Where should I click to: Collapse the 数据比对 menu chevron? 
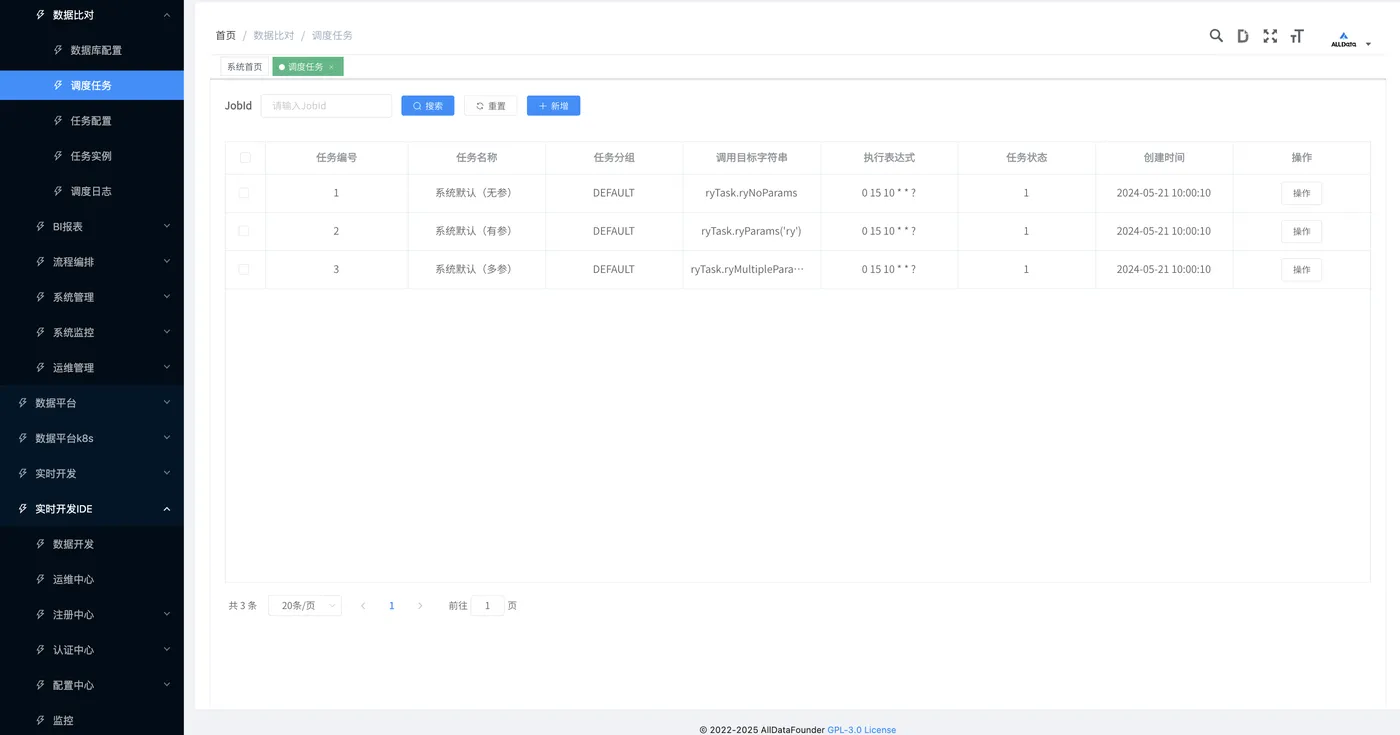tap(166, 15)
